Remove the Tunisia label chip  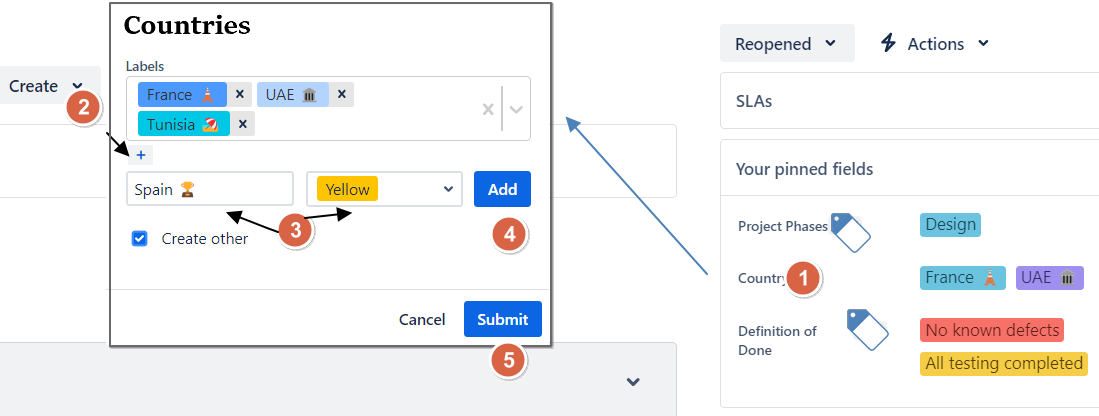click(x=244, y=124)
